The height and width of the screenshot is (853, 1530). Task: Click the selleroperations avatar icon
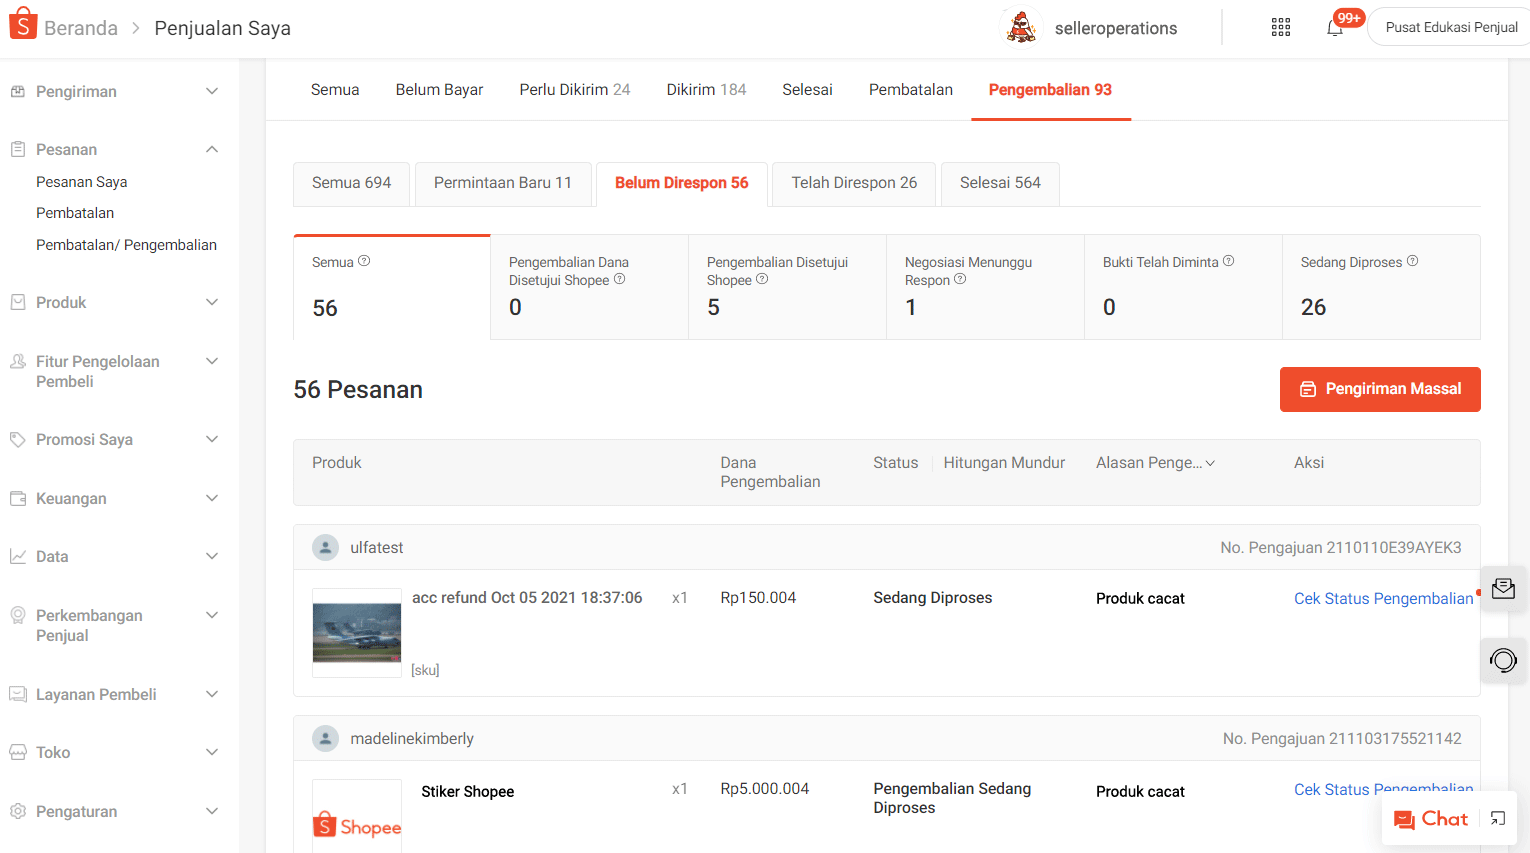point(1020,27)
